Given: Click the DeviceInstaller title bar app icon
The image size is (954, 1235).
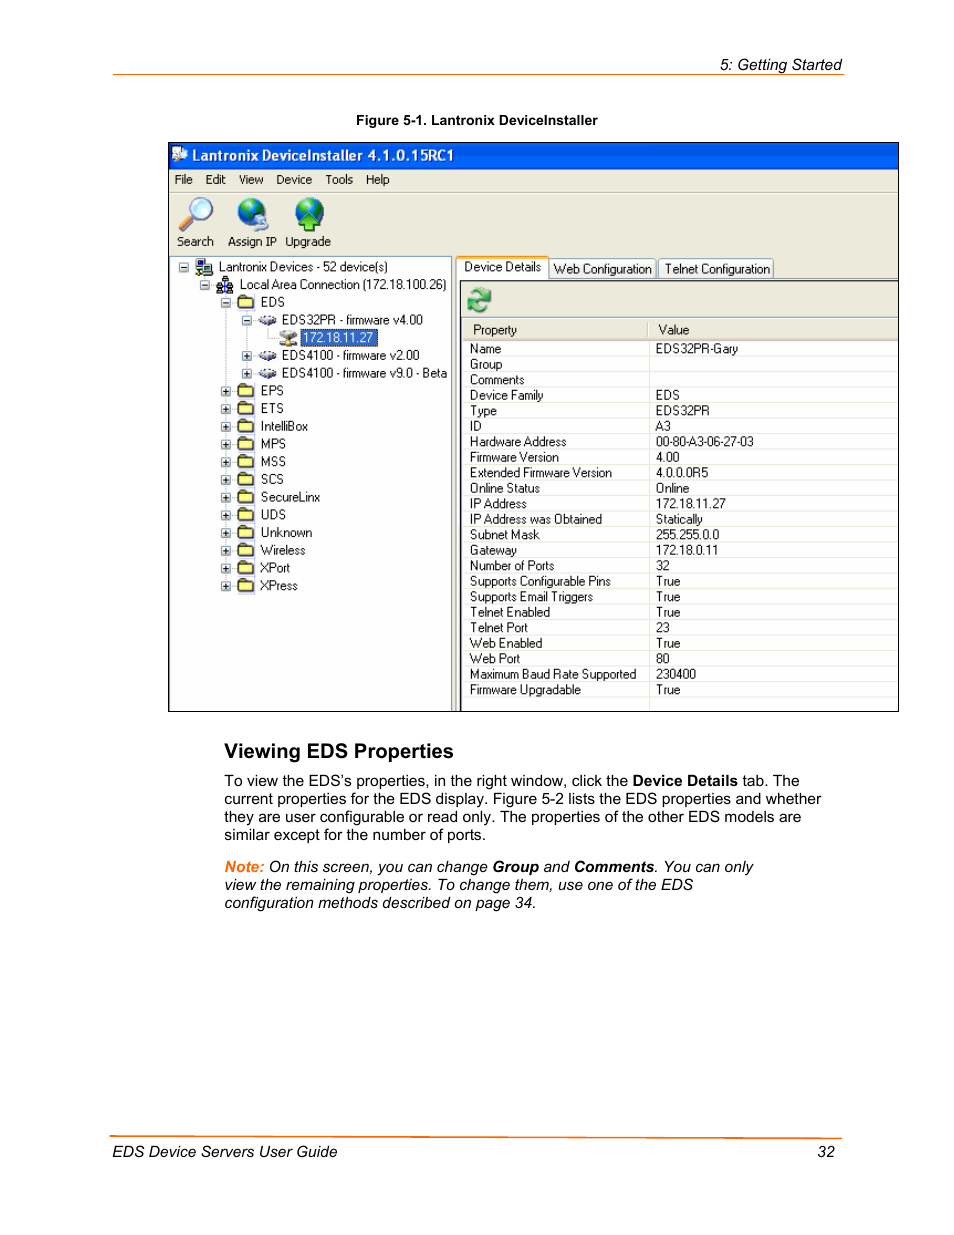Looking at the screenshot, I should coord(180,155).
